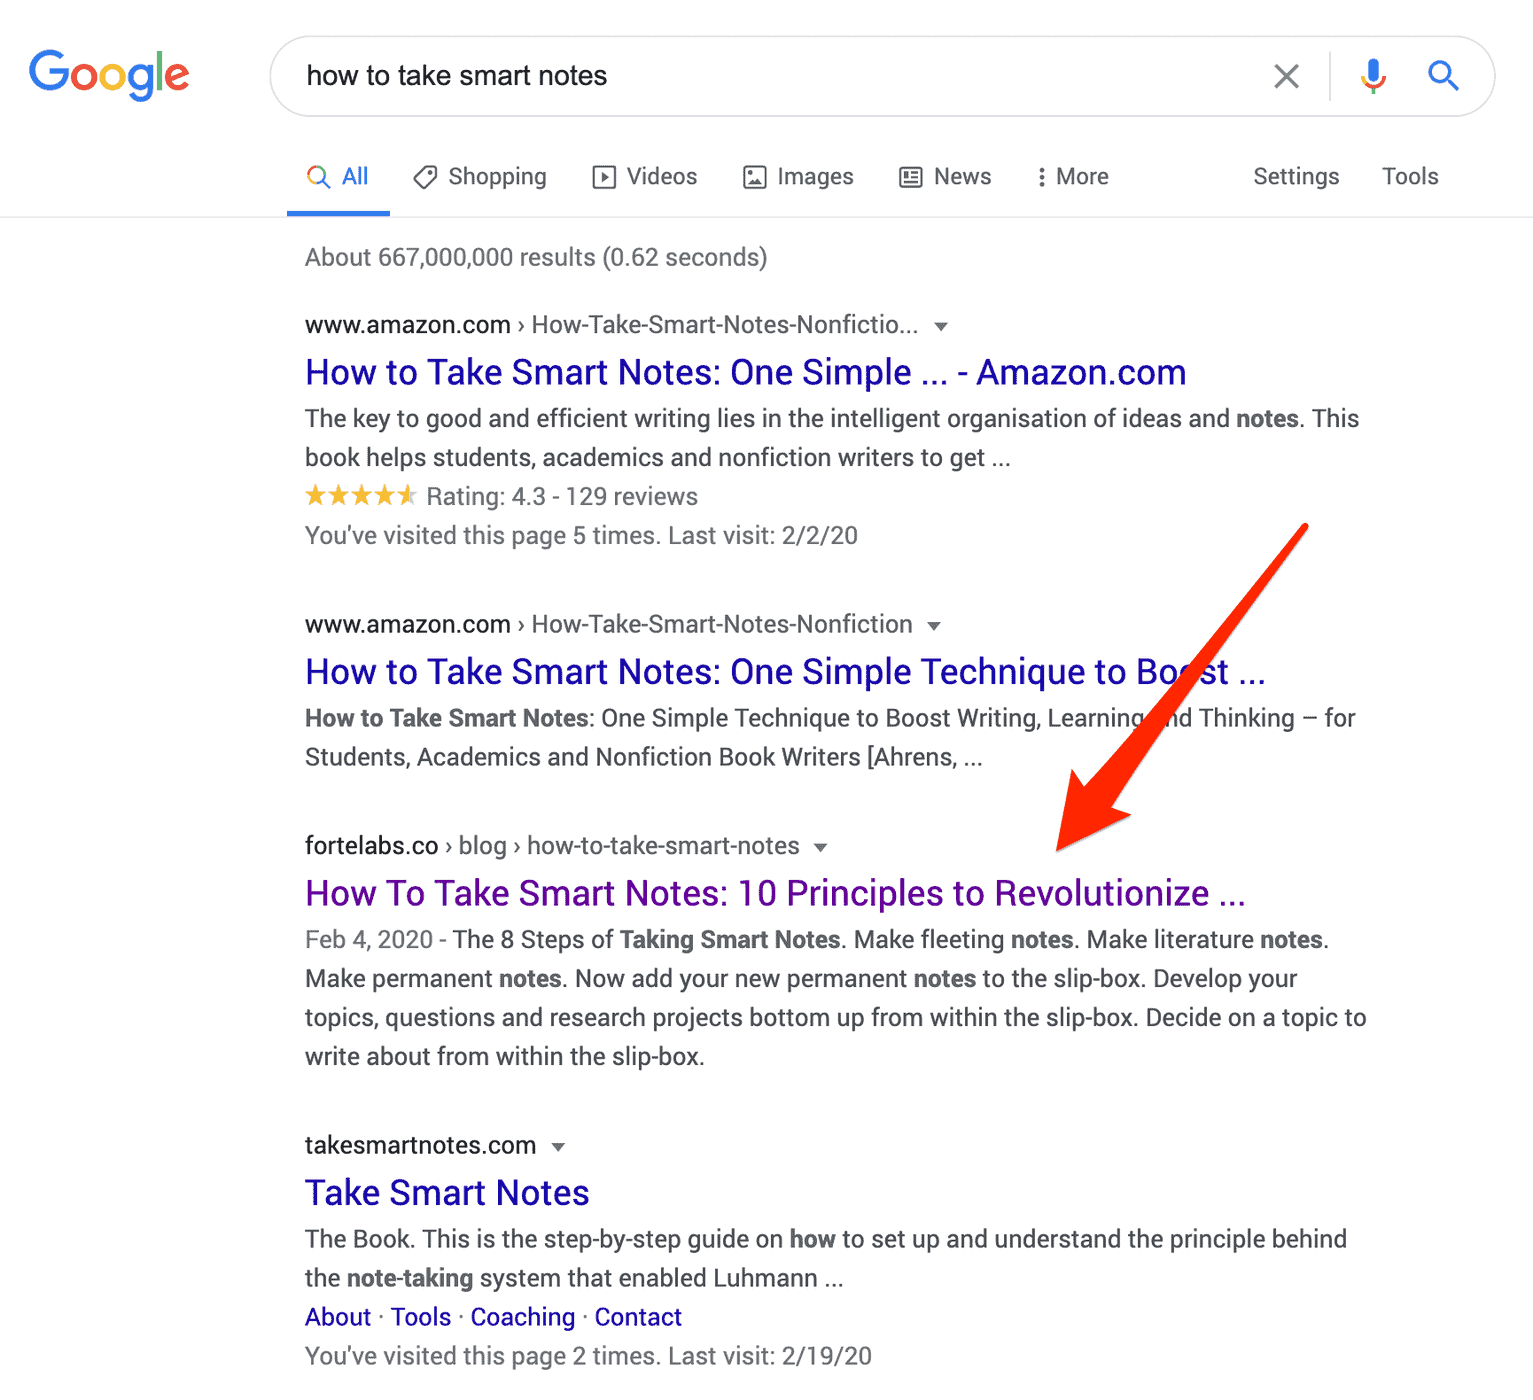
Task: Expand options for the fortelabs.co result
Action: pos(821,846)
